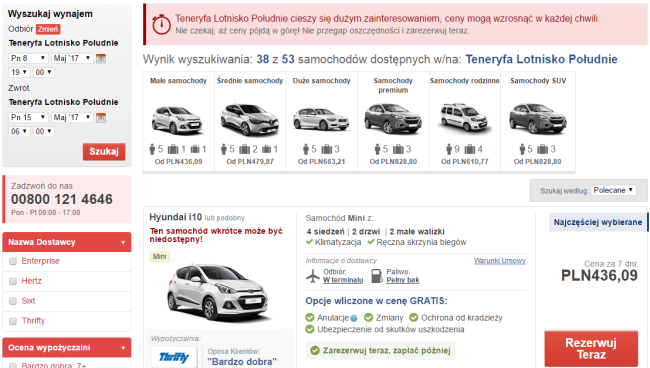This screenshot has width=650, height=368.
Task: Open the return day dropdown Pn 15
Action: 28,118
